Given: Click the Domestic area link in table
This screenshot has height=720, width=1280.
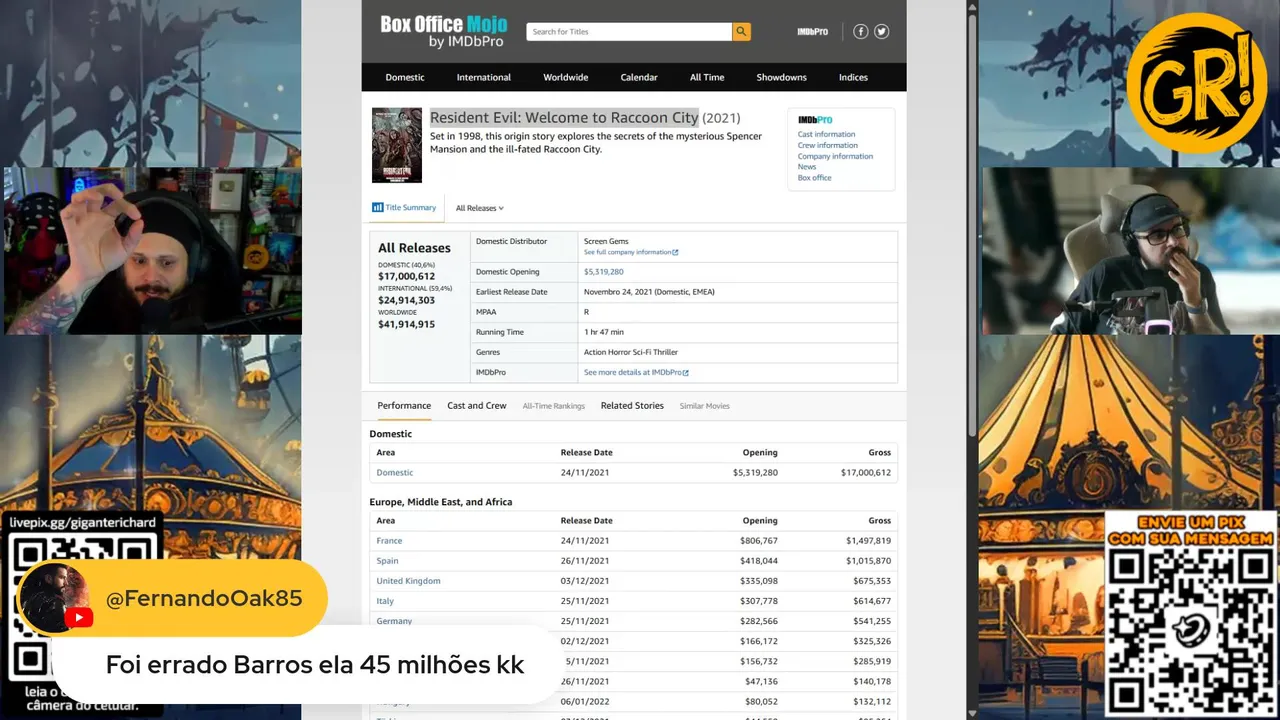Looking at the screenshot, I should [395, 472].
